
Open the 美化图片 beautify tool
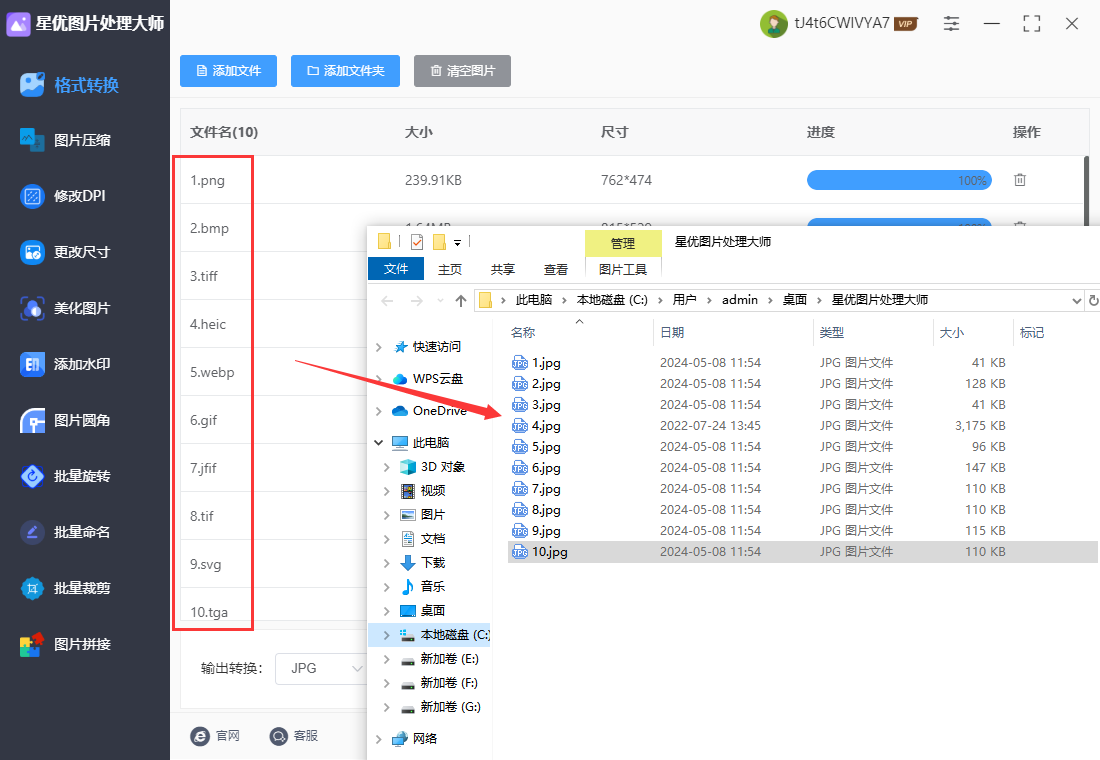65,308
